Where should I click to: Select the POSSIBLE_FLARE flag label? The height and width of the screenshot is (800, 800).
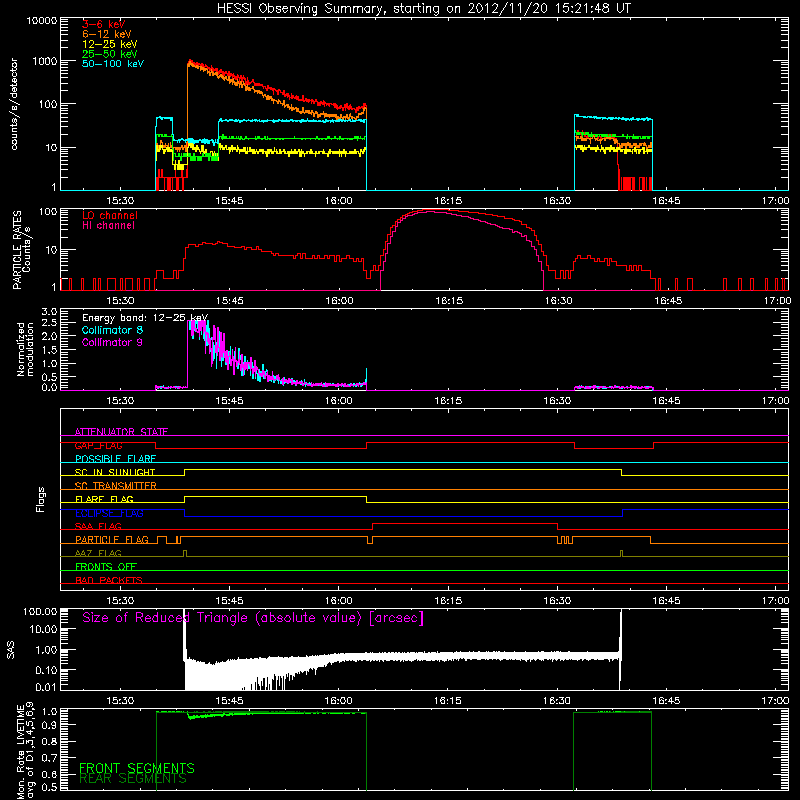click(115, 459)
